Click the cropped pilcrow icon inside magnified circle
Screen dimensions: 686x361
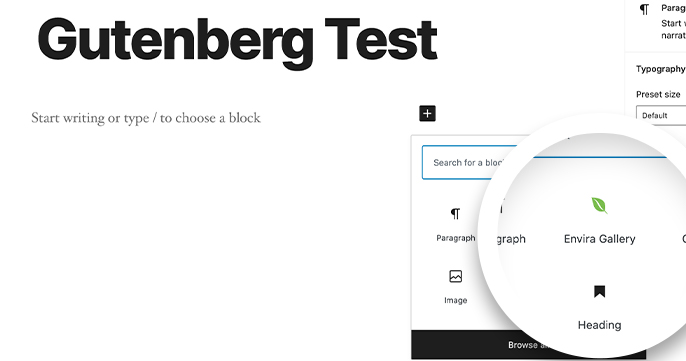coord(501,207)
